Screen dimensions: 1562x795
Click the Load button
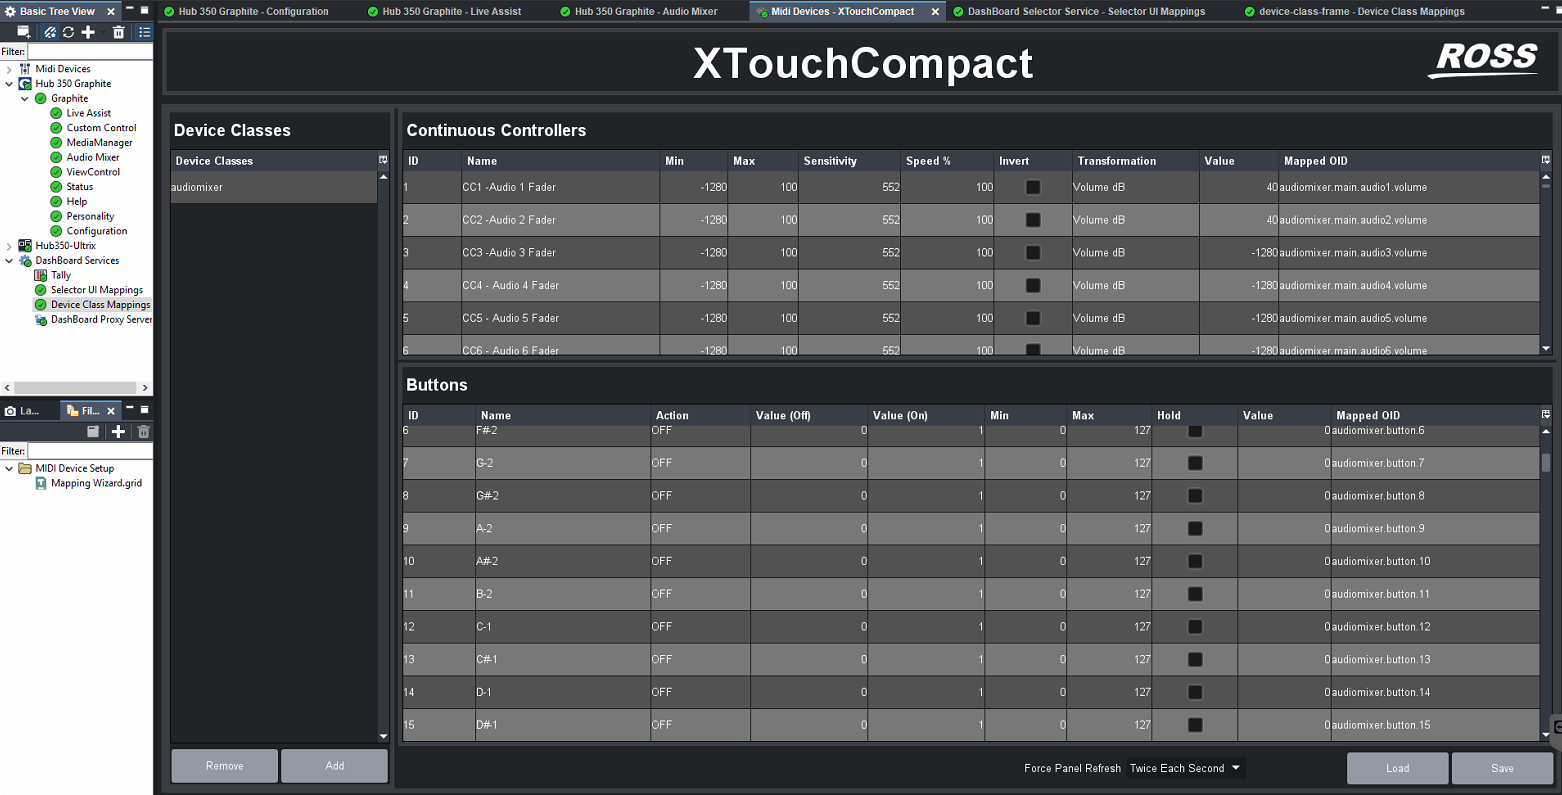pyautogui.click(x=1397, y=768)
